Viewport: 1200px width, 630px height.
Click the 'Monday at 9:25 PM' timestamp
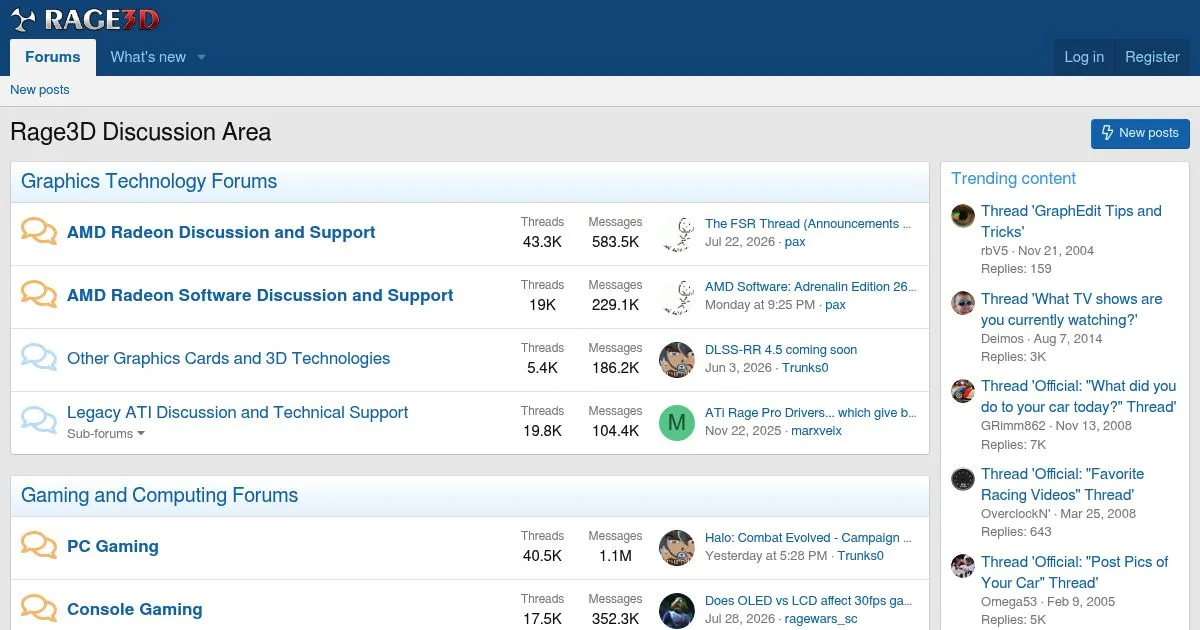click(760, 305)
